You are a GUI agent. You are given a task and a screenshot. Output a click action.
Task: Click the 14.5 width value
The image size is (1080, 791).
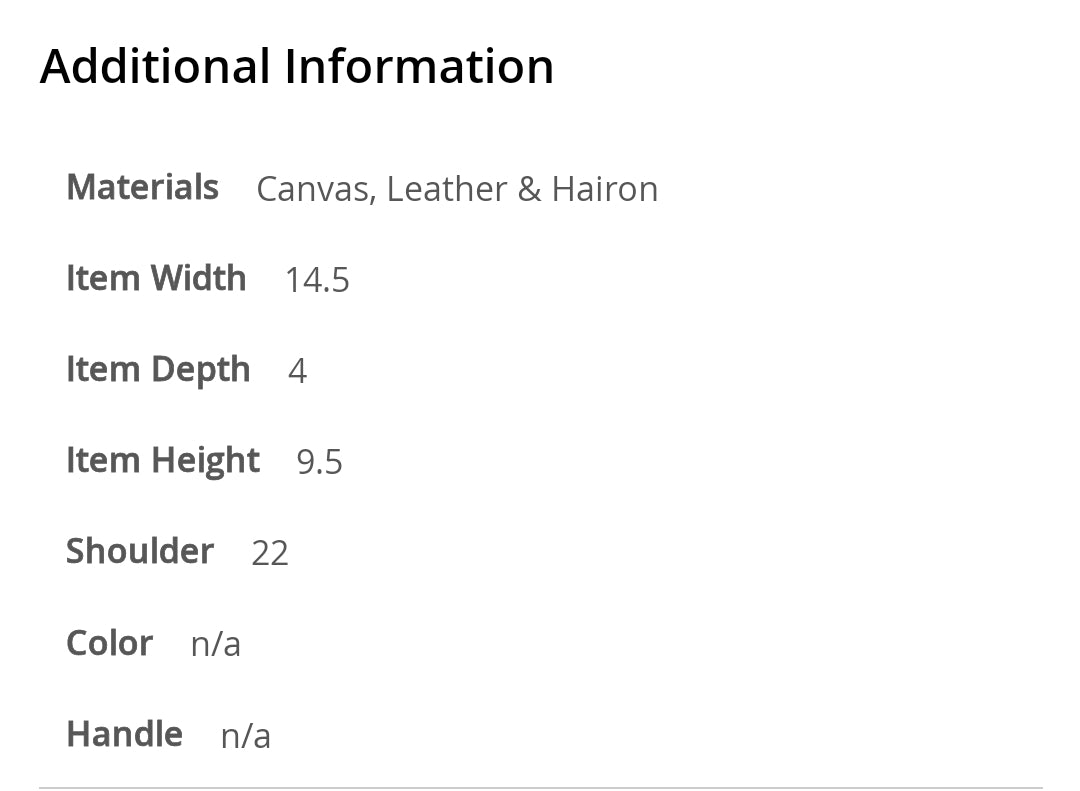pos(317,281)
